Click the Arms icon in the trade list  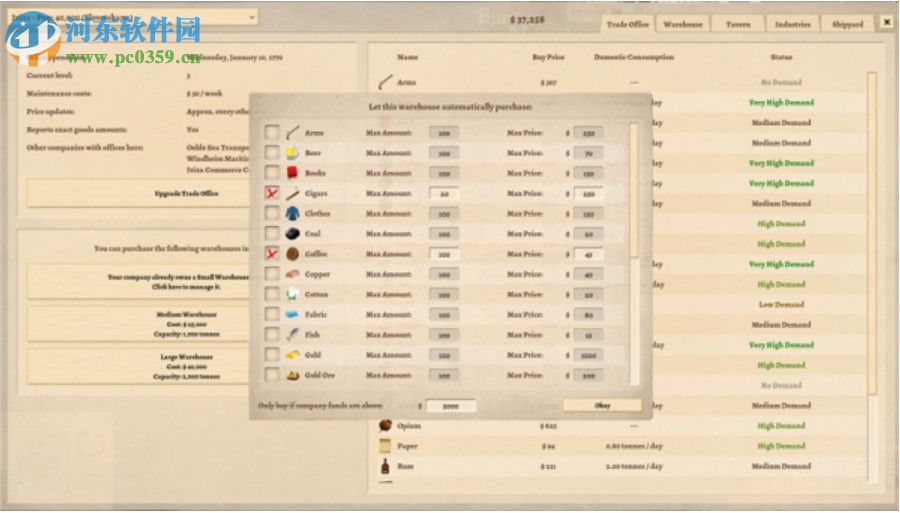(385, 82)
